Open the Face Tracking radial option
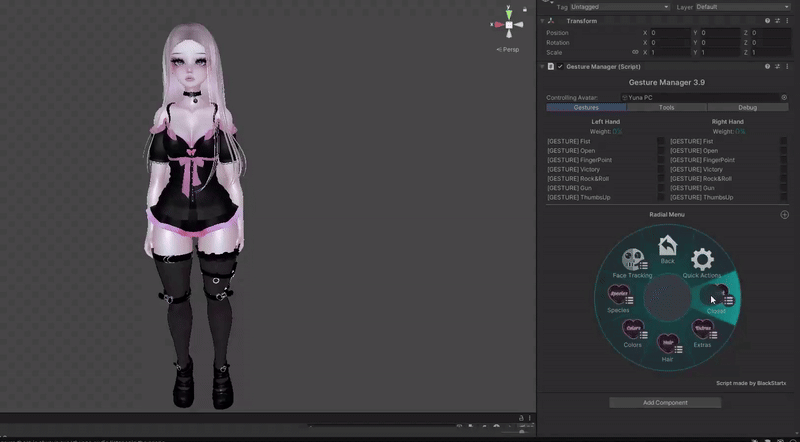The image size is (800, 442). tap(632, 260)
